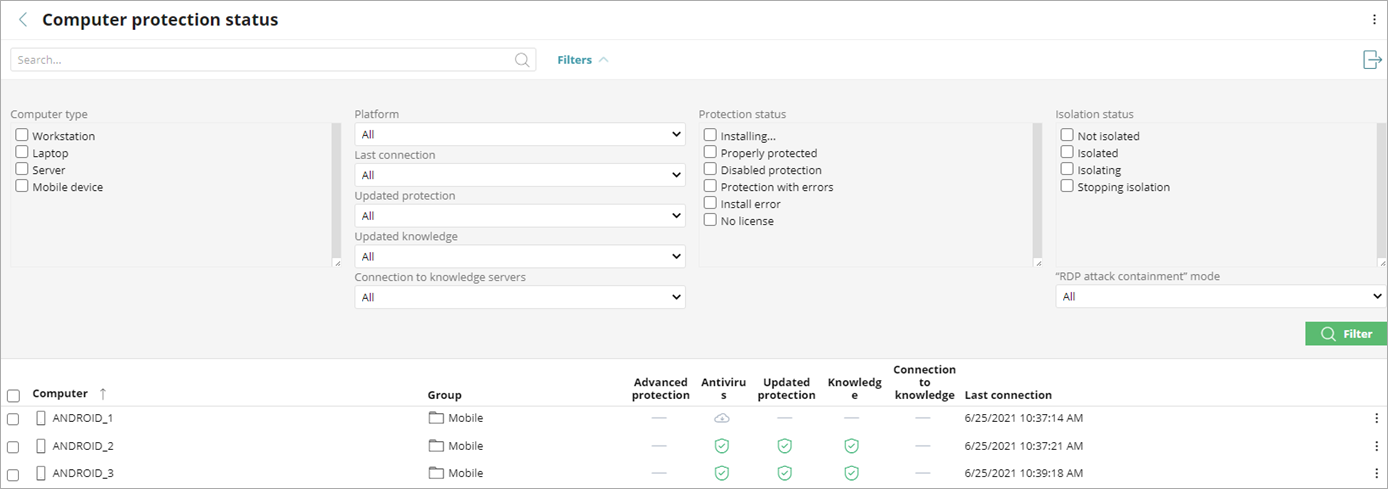
Task: Expand the Last connection dropdown
Action: tap(519, 175)
